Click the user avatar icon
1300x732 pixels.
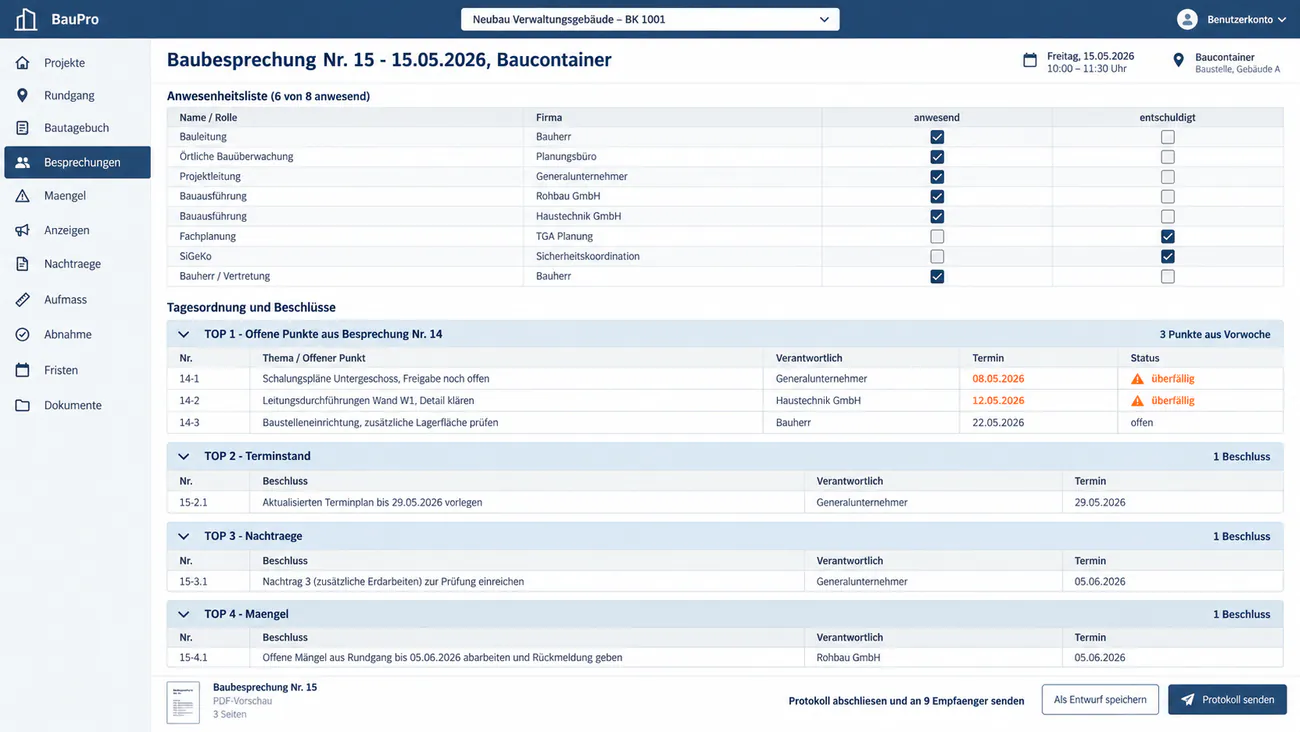pos(1187,19)
